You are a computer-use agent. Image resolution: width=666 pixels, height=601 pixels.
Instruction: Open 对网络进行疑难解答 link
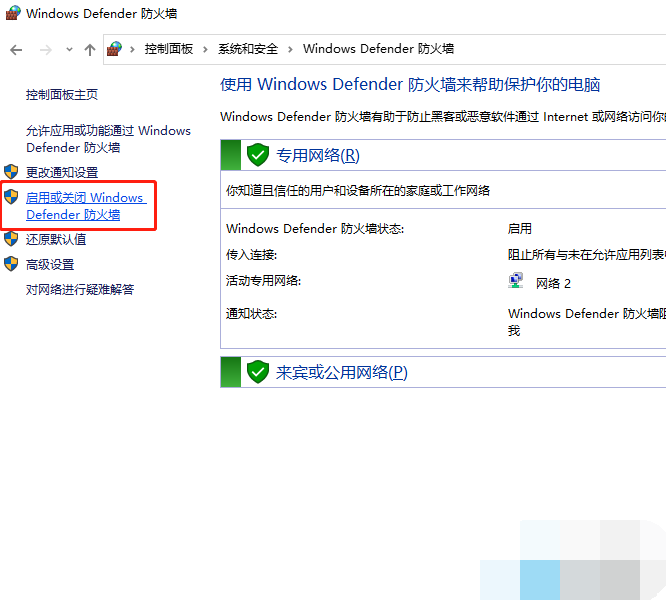point(80,290)
